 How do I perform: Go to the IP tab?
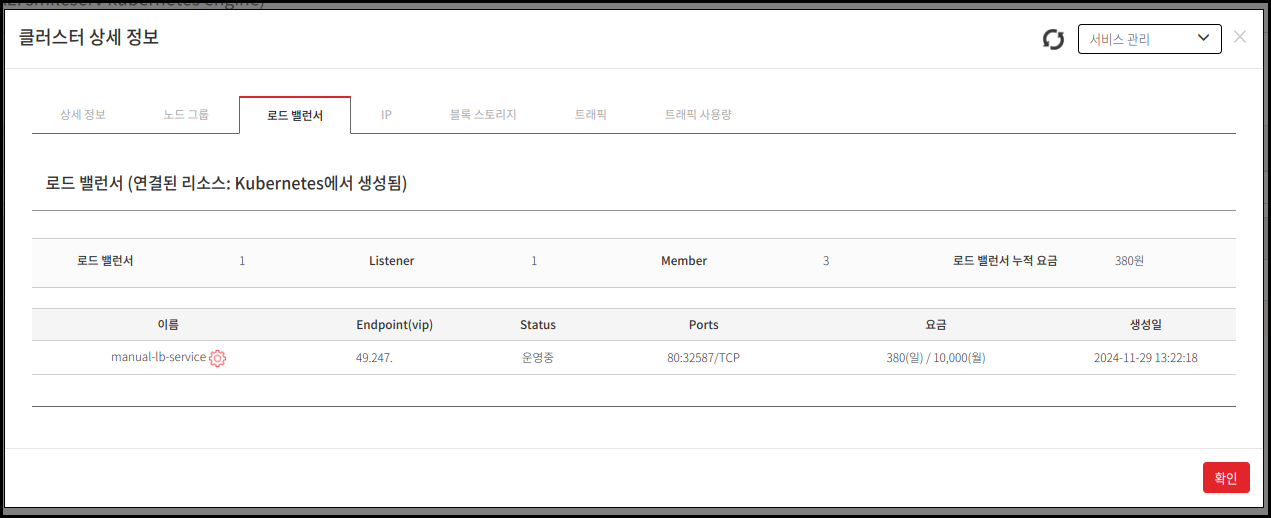[x=386, y=115]
